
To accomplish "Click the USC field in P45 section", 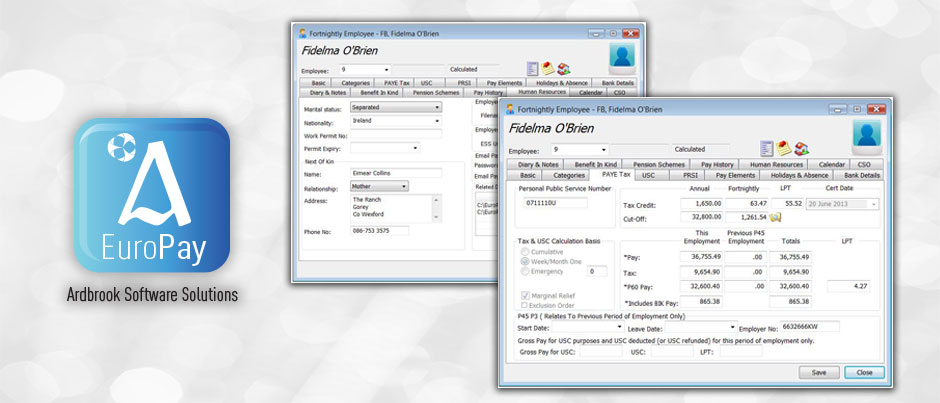I will pos(671,351).
